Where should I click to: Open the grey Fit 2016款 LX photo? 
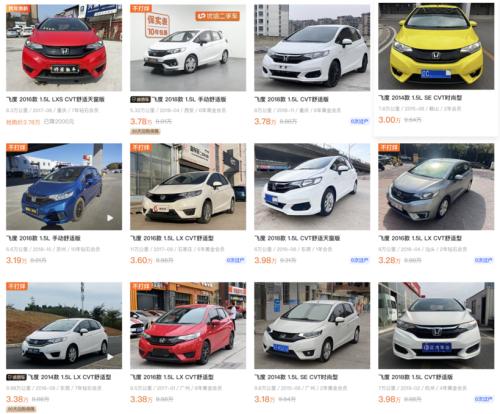pyautogui.click(x=436, y=187)
